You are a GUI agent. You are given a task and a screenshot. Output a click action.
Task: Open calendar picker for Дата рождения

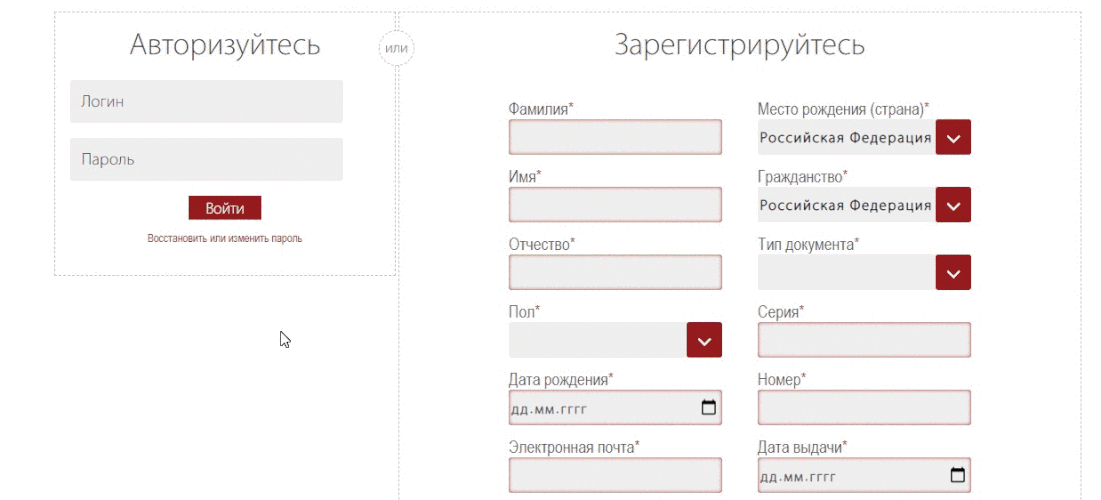pos(709,408)
